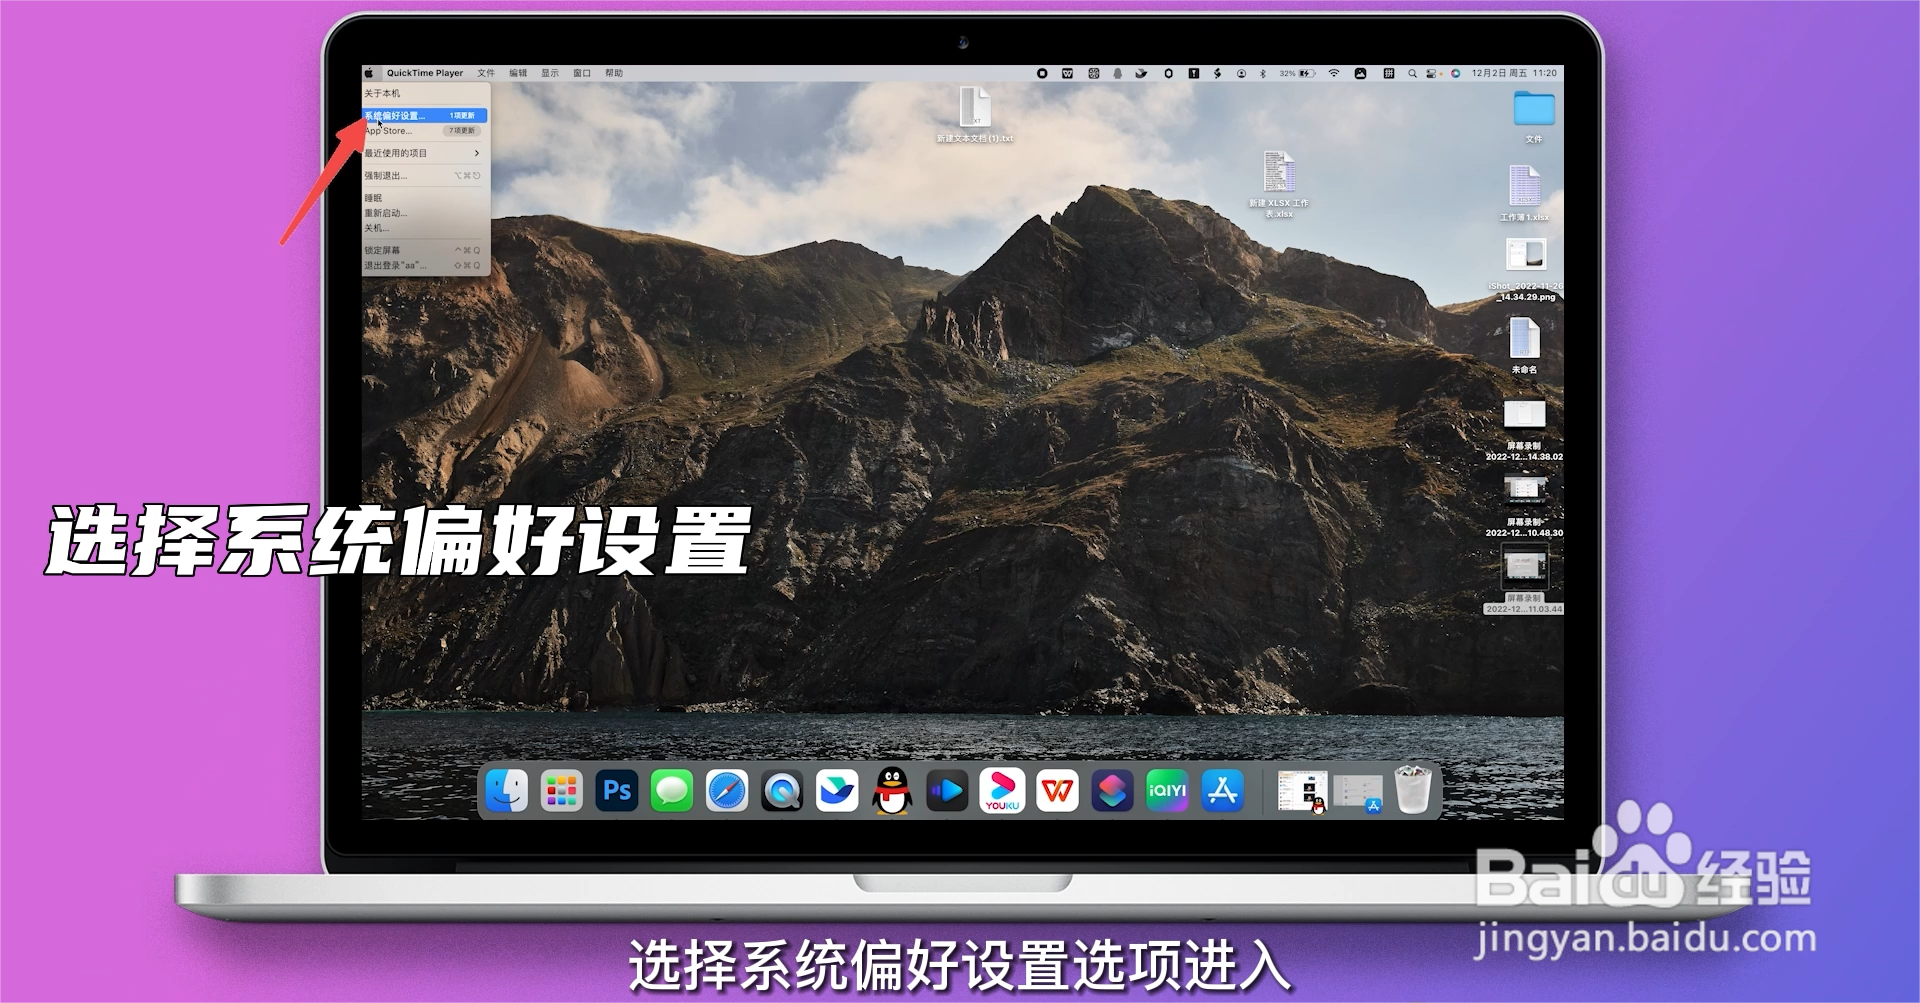The height and width of the screenshot is (1003, 1920).
Task: Open Spotlight search in the menu bar
Action: tap(1412, 73)
